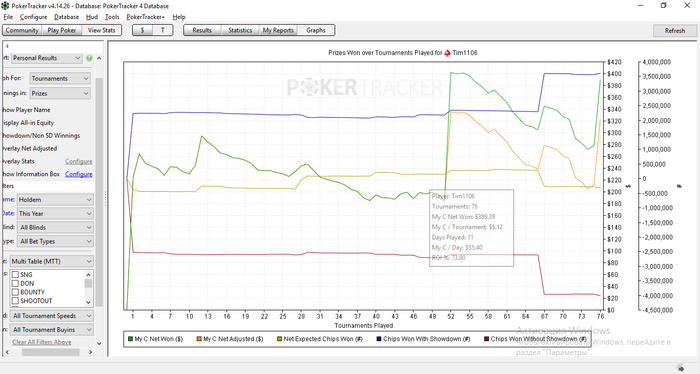Open the Results tab
This screenshot has width=700, height=374.
coord(202,30)
